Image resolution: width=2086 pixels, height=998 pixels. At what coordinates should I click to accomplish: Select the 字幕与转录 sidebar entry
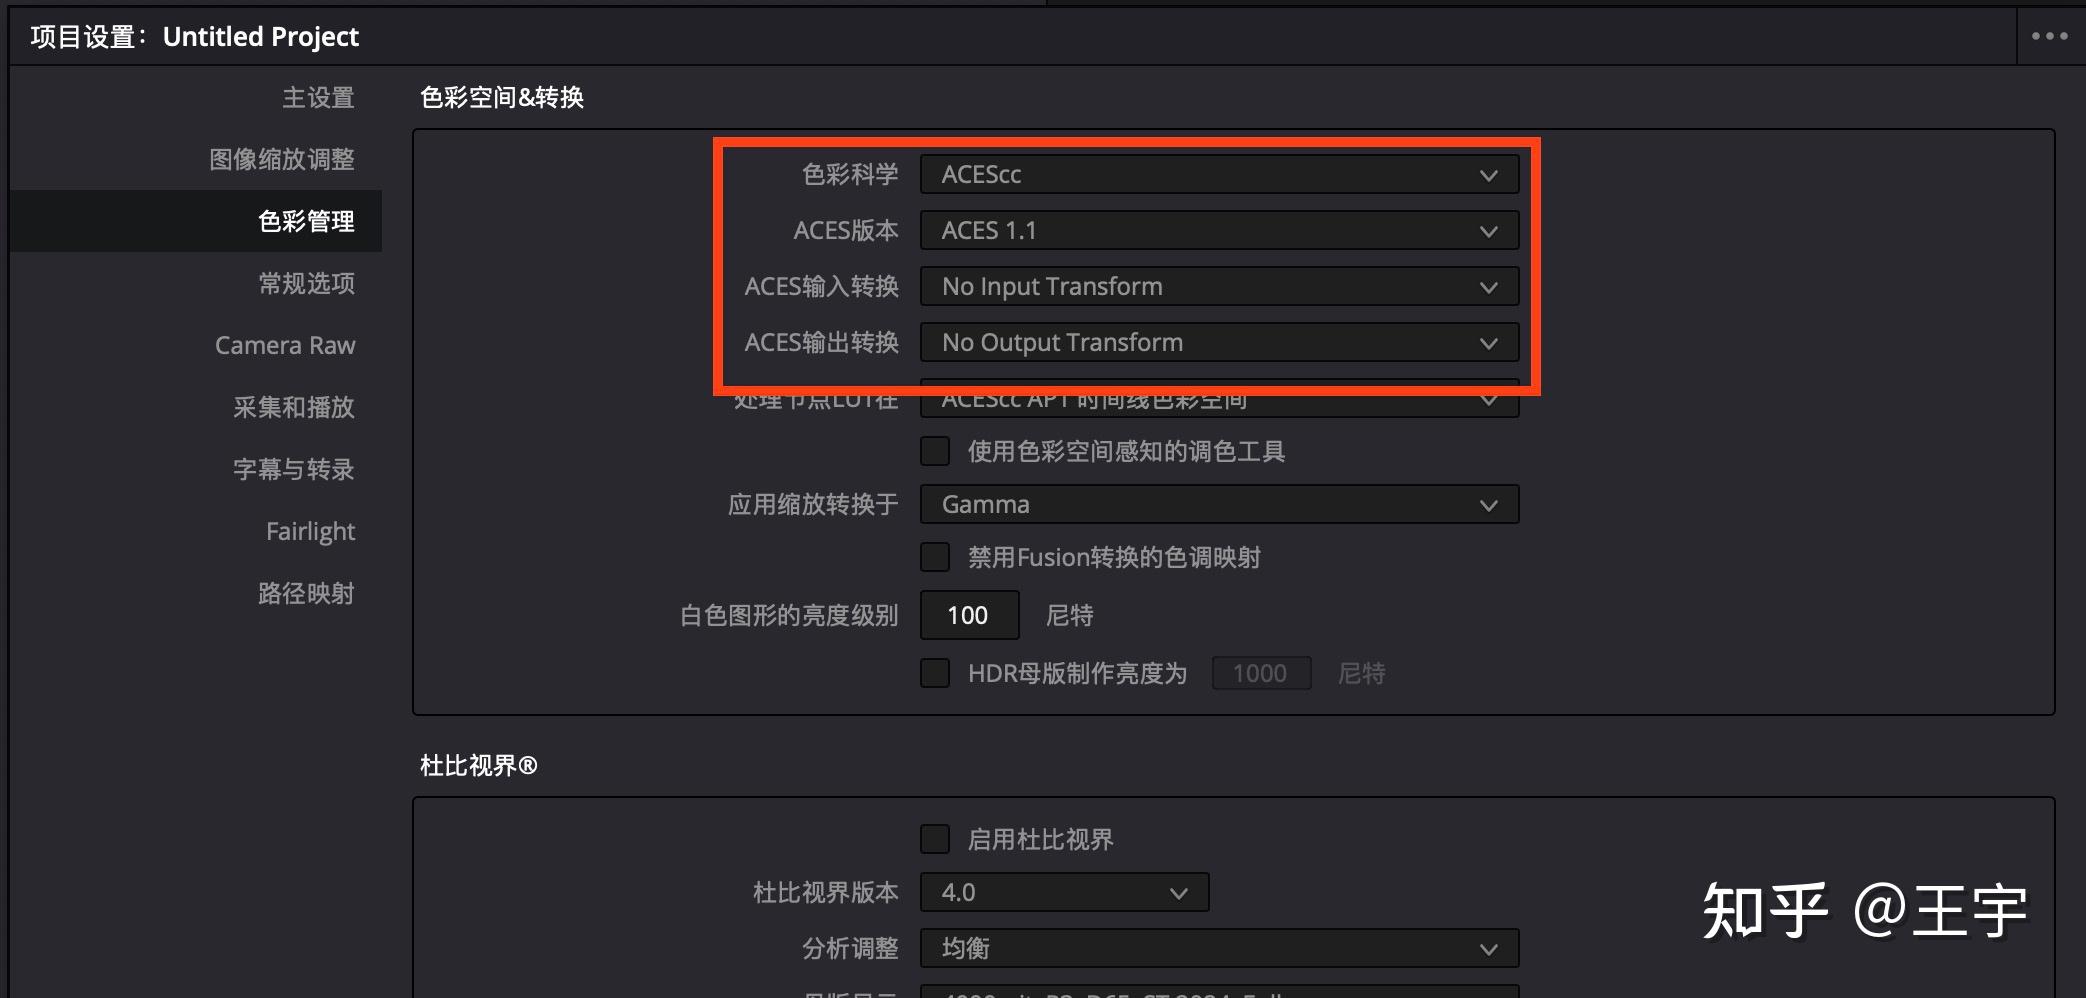click(293, 469)
